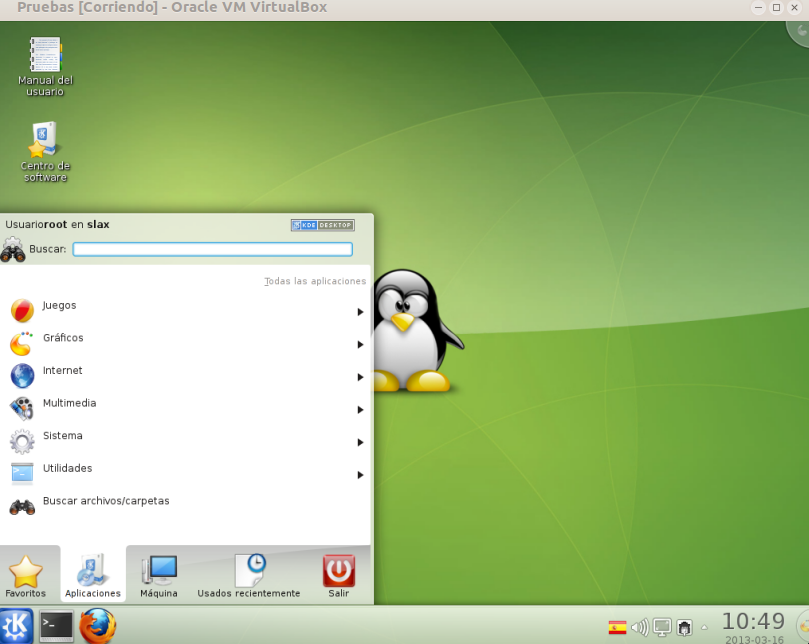This screenshot has width=809, height=644.
Task: Switch to the Favoritos tab
Action: (28, 574)
